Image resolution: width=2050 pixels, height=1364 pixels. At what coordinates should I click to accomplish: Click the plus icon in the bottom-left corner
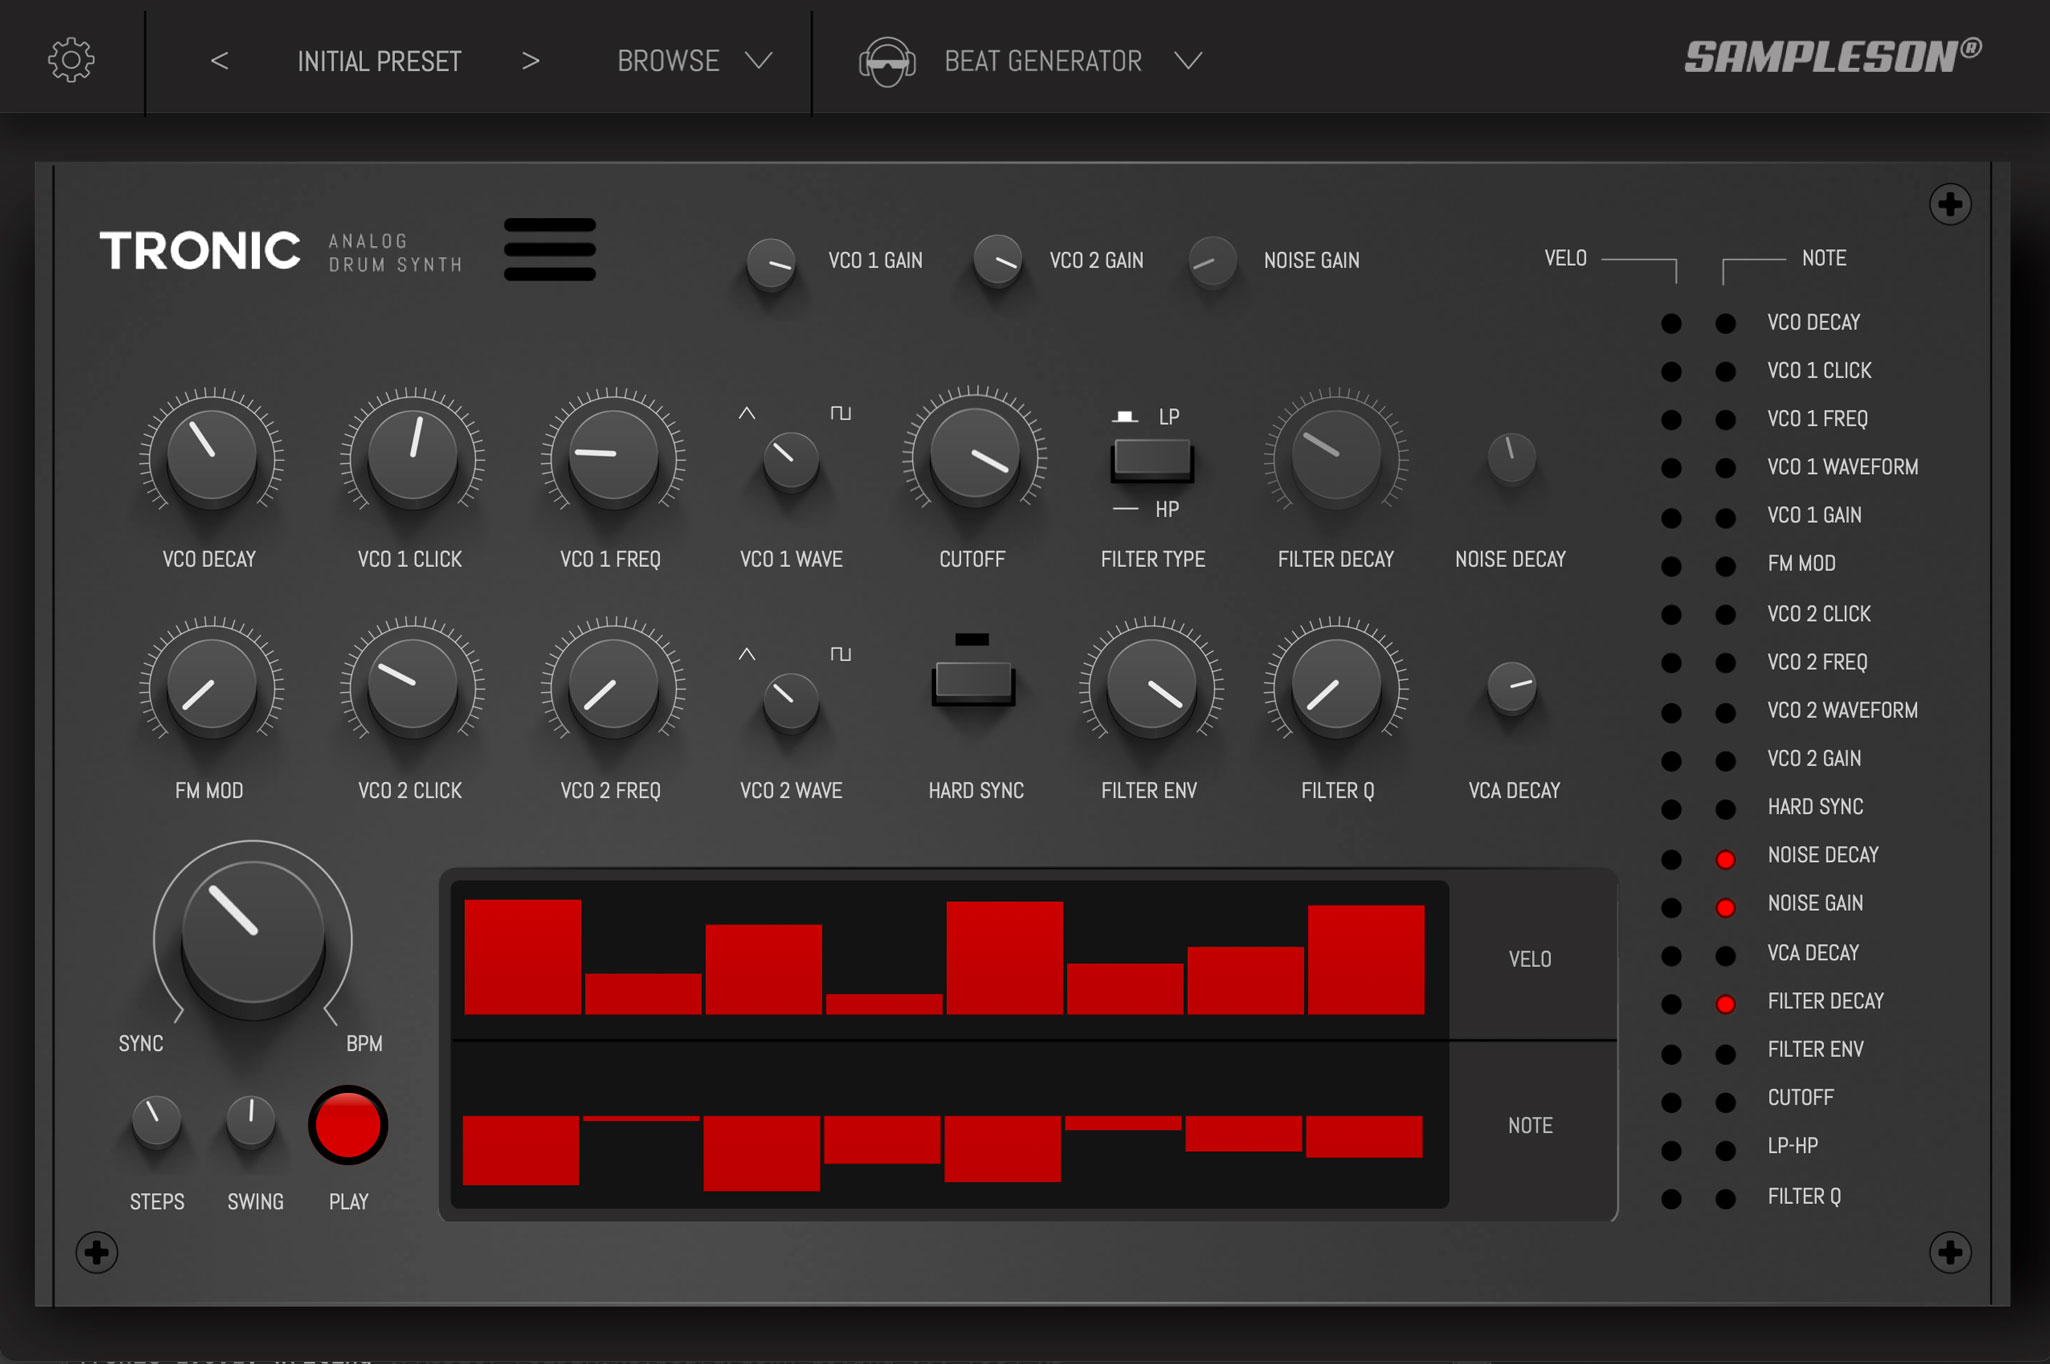point(97,1252)
